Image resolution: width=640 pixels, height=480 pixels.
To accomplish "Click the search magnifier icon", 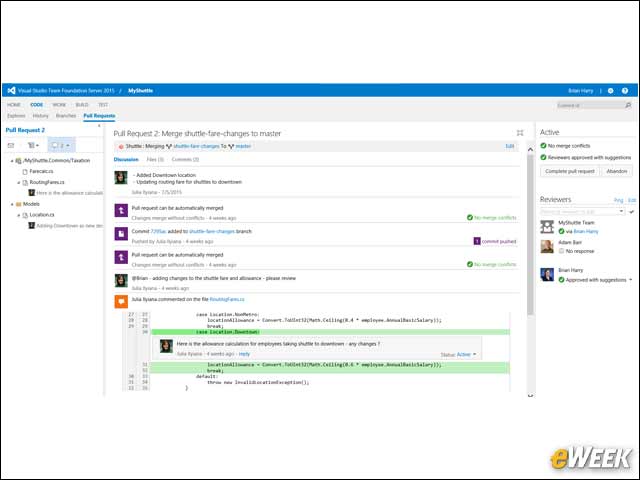I will 628,105.
